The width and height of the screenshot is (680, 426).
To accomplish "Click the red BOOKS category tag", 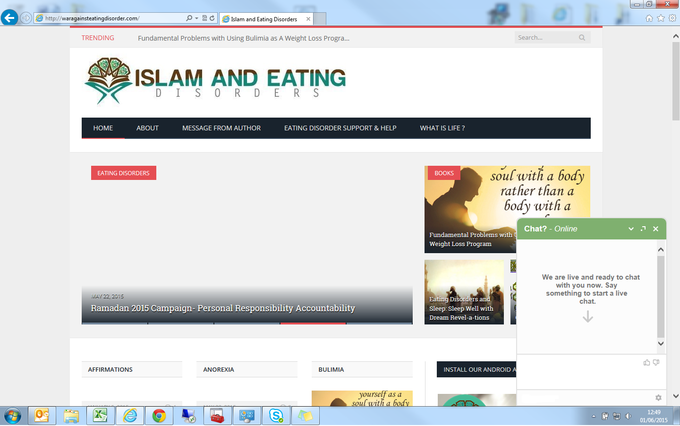I will 444,173.
